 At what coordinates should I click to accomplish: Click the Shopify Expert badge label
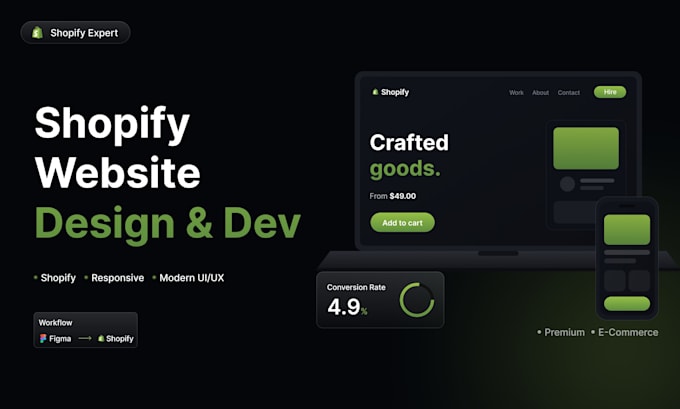(x=84, y=33)
